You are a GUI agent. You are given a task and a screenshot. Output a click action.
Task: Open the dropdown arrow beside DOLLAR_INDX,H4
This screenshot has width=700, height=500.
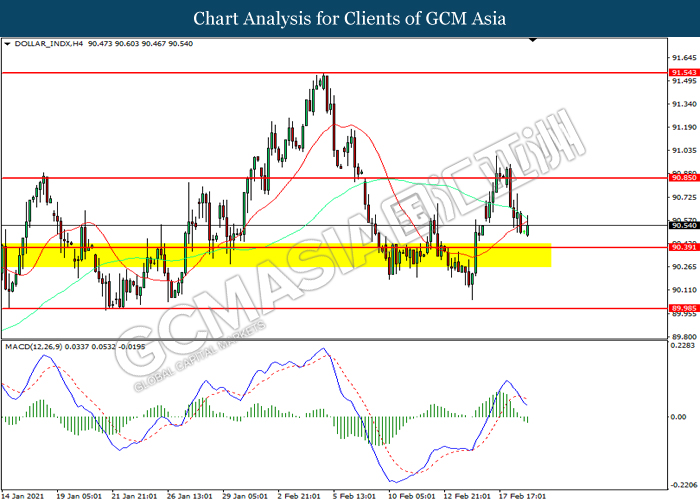[7, 44]
